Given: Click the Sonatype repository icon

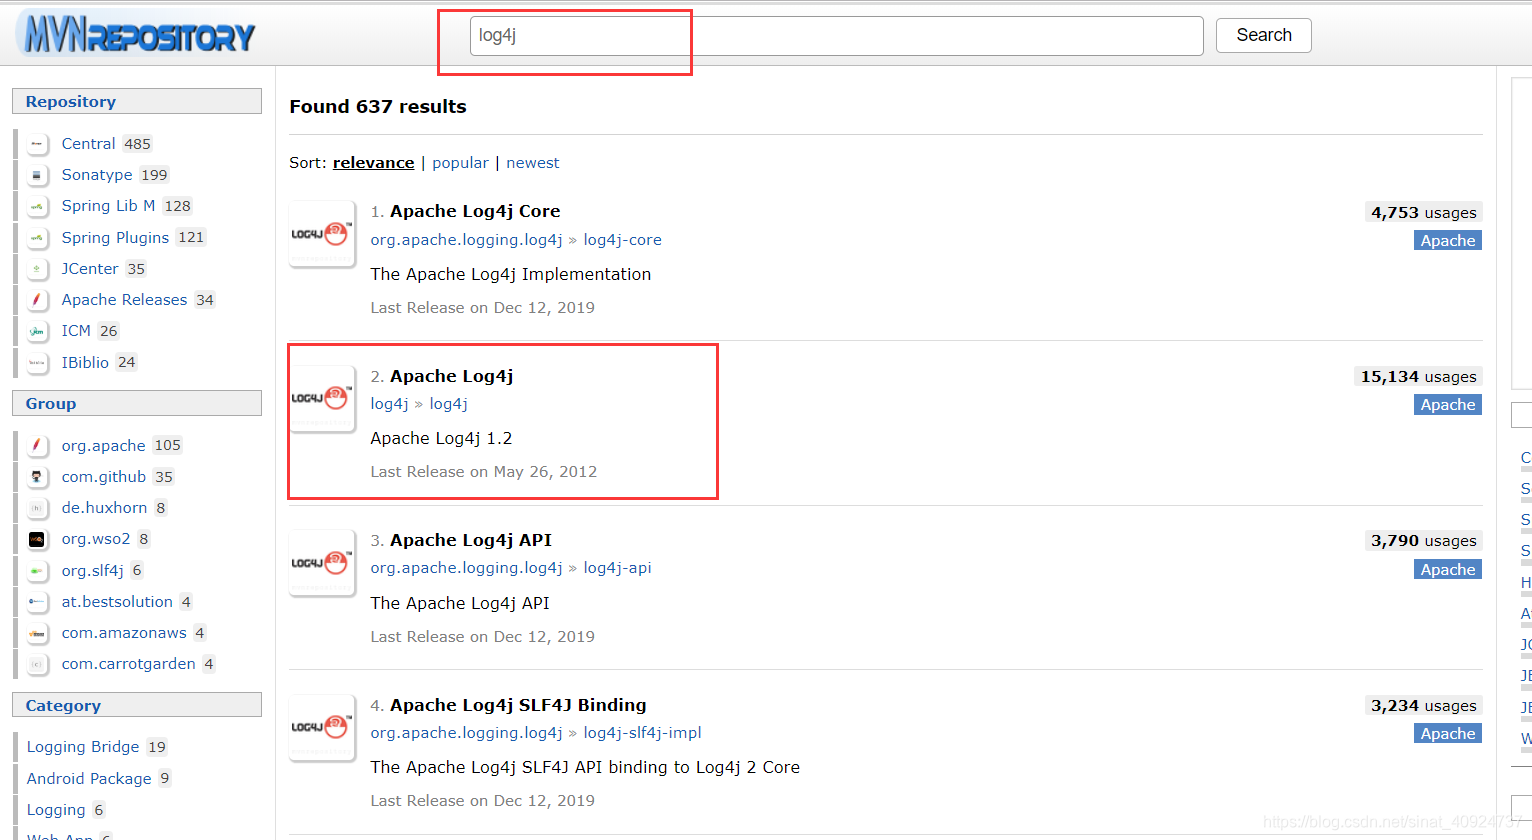Looking at the screenshot, I should click(37, 175).
